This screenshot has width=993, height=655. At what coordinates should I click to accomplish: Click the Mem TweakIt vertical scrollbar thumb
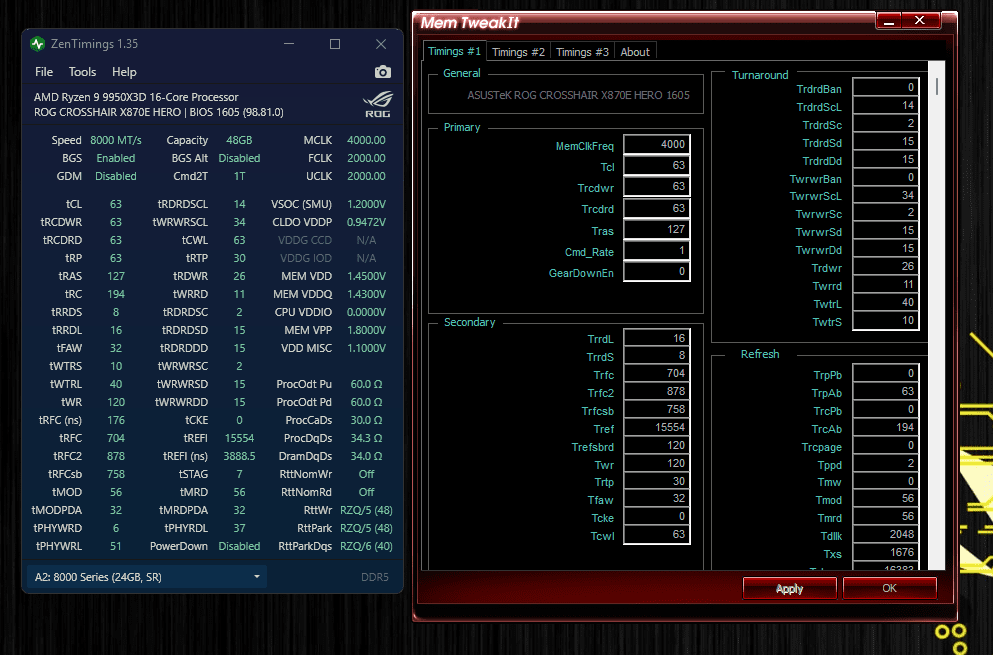click(x=937, y=86)
